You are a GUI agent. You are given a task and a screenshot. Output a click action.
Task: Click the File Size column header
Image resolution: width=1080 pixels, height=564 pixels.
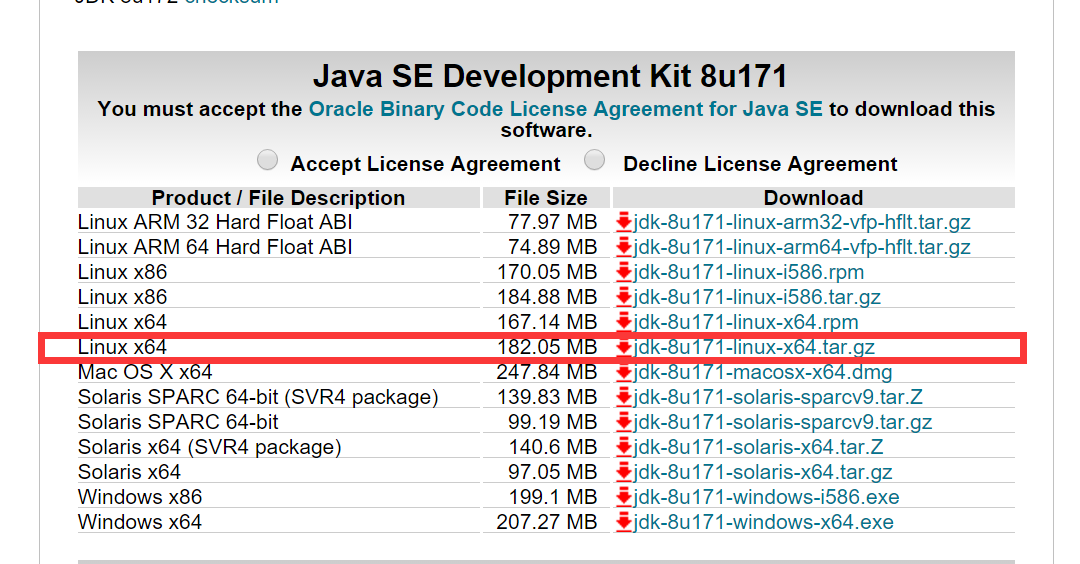[x=546, y=198]
